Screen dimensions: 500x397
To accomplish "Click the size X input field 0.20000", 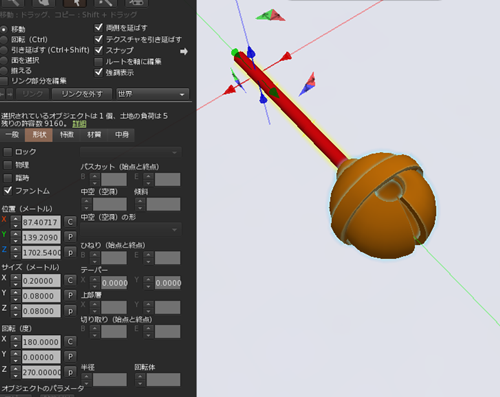I will 41,281.
